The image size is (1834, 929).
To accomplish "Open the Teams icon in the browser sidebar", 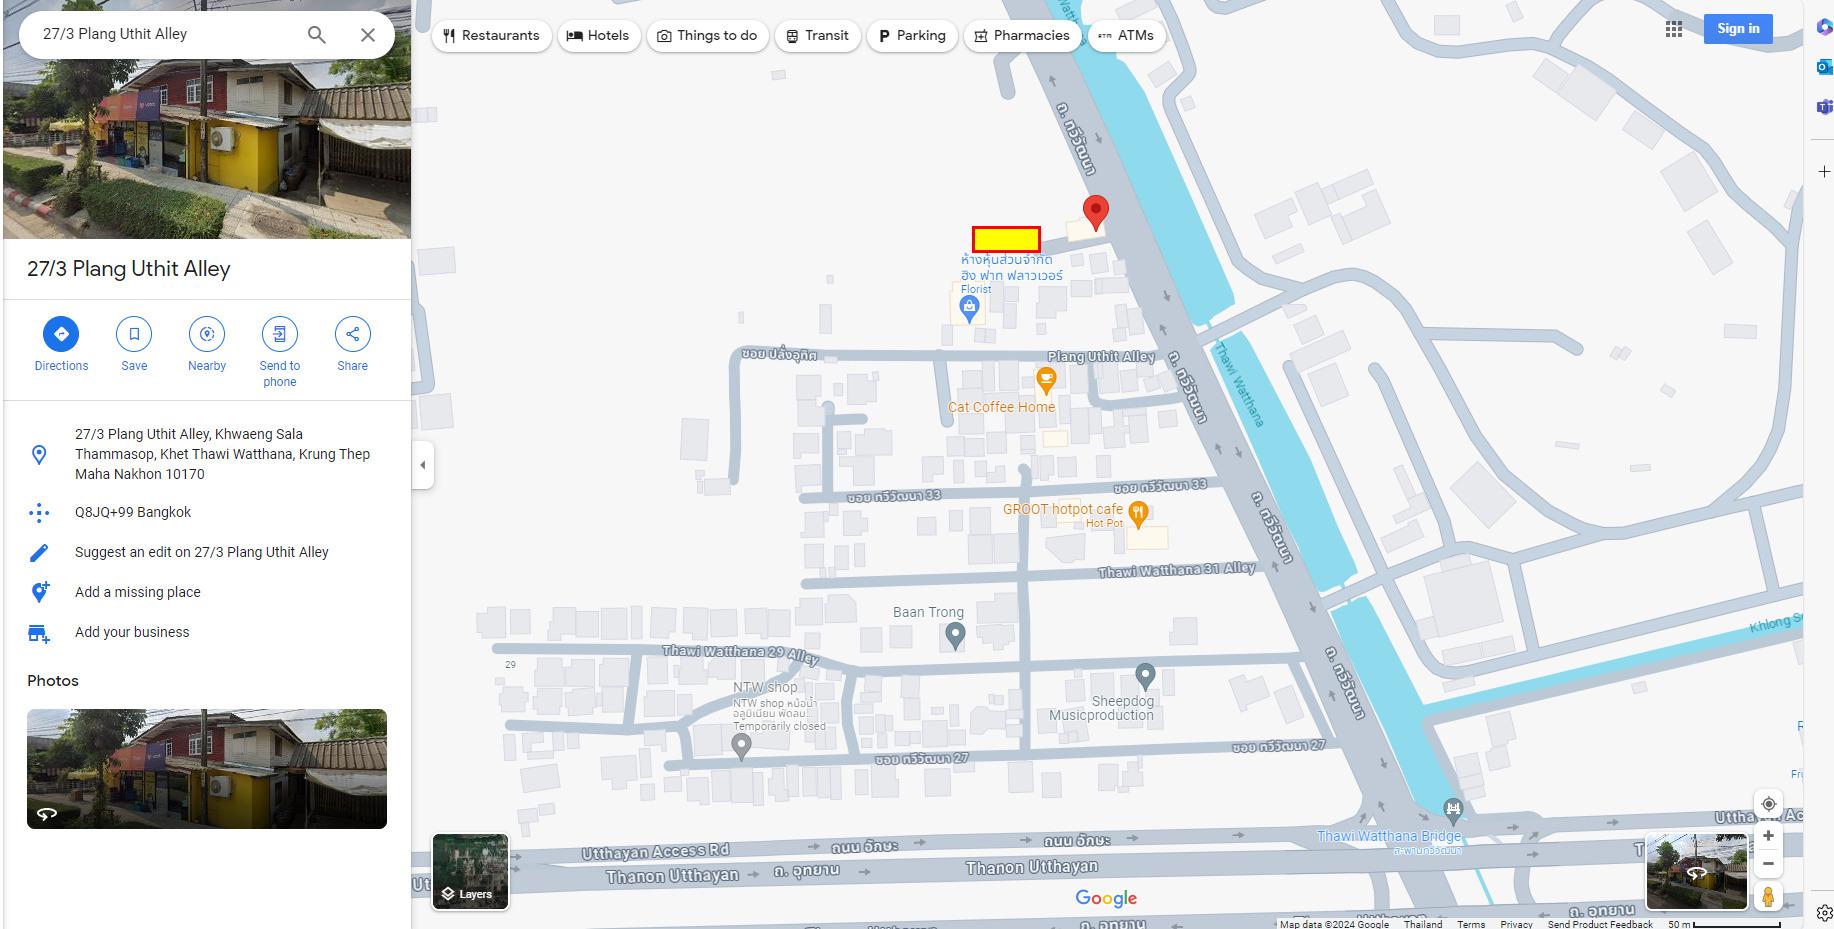I will point(1824,106).
